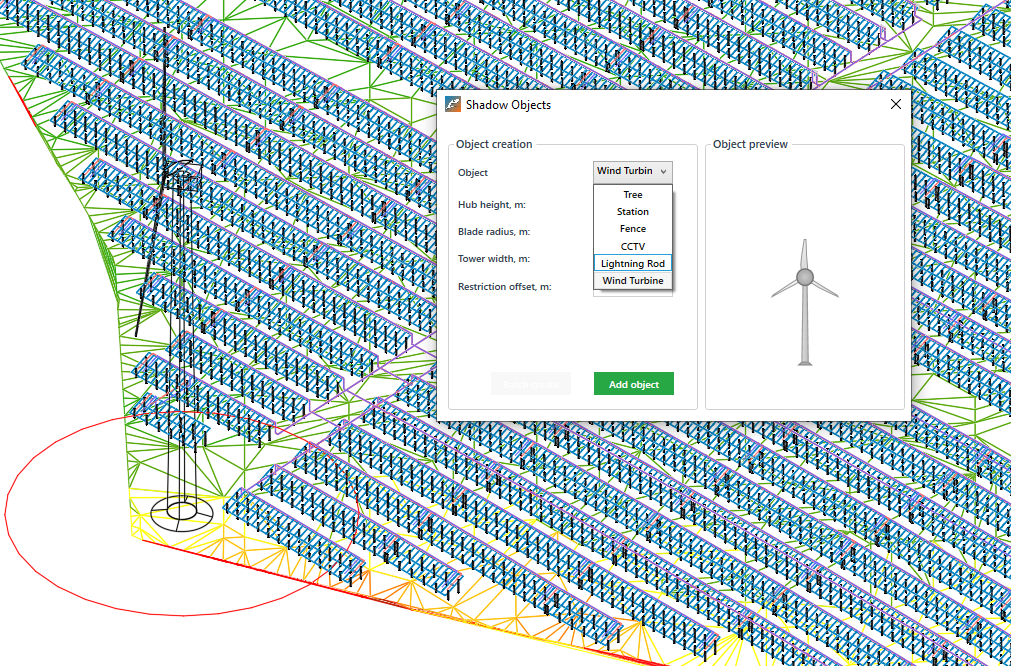Collapse the Object combo box arrow
Viewport: 1011px width, 666px height.
(663, 171)
